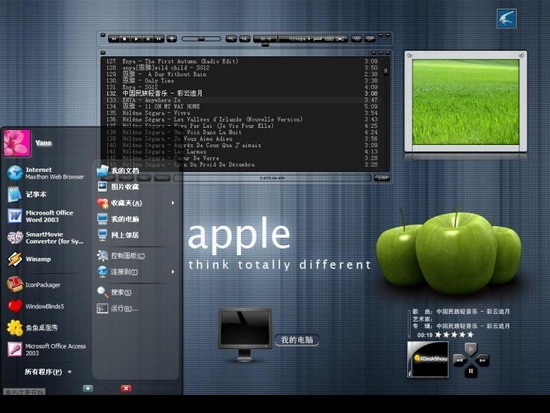
Task: Click the red shutdown X button
Action: [126, 388]
